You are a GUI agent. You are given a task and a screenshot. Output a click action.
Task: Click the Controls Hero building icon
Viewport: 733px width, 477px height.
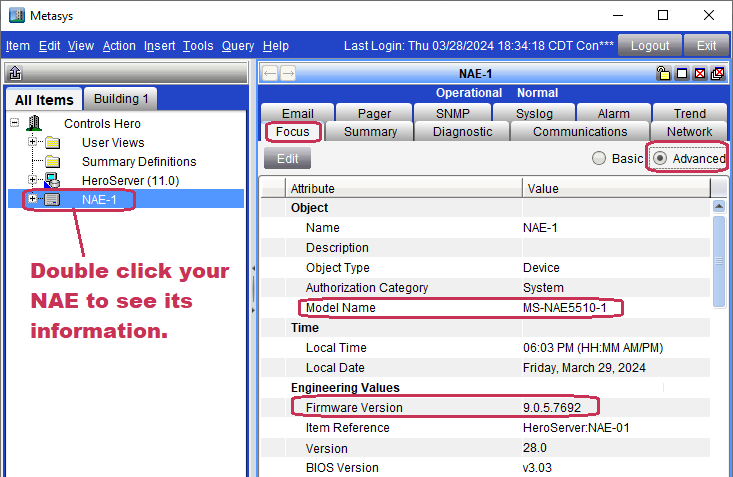(34, 123)
